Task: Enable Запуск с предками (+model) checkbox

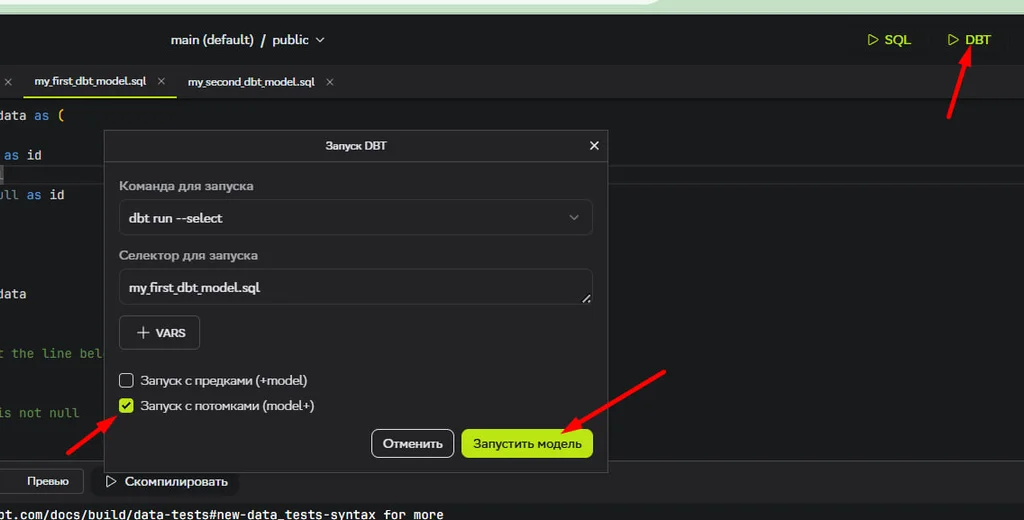Action: tap(126, 380)
